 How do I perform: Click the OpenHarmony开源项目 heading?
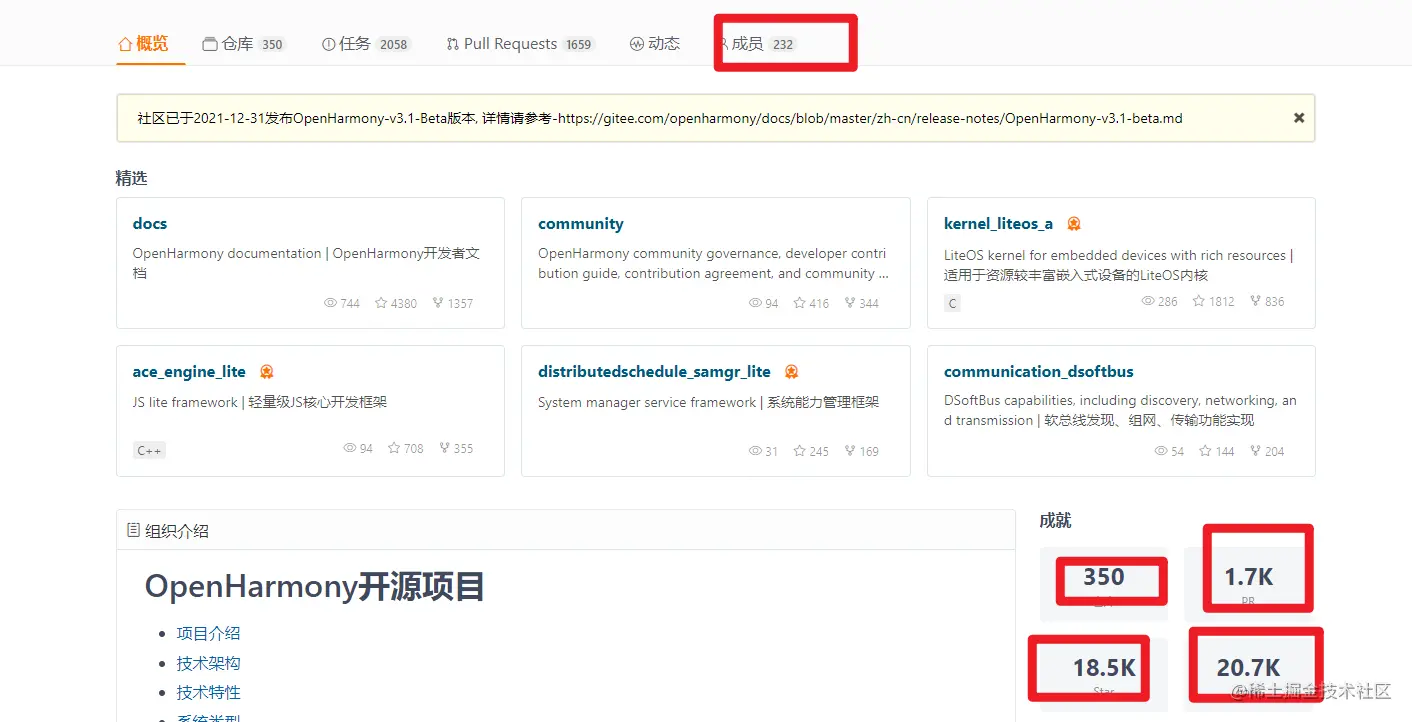(x=315, y=586)
